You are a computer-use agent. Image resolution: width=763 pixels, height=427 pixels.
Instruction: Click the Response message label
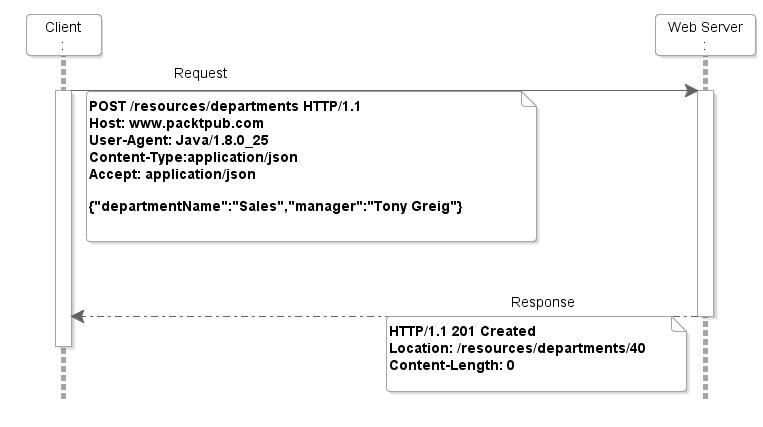tap(542, 302)
